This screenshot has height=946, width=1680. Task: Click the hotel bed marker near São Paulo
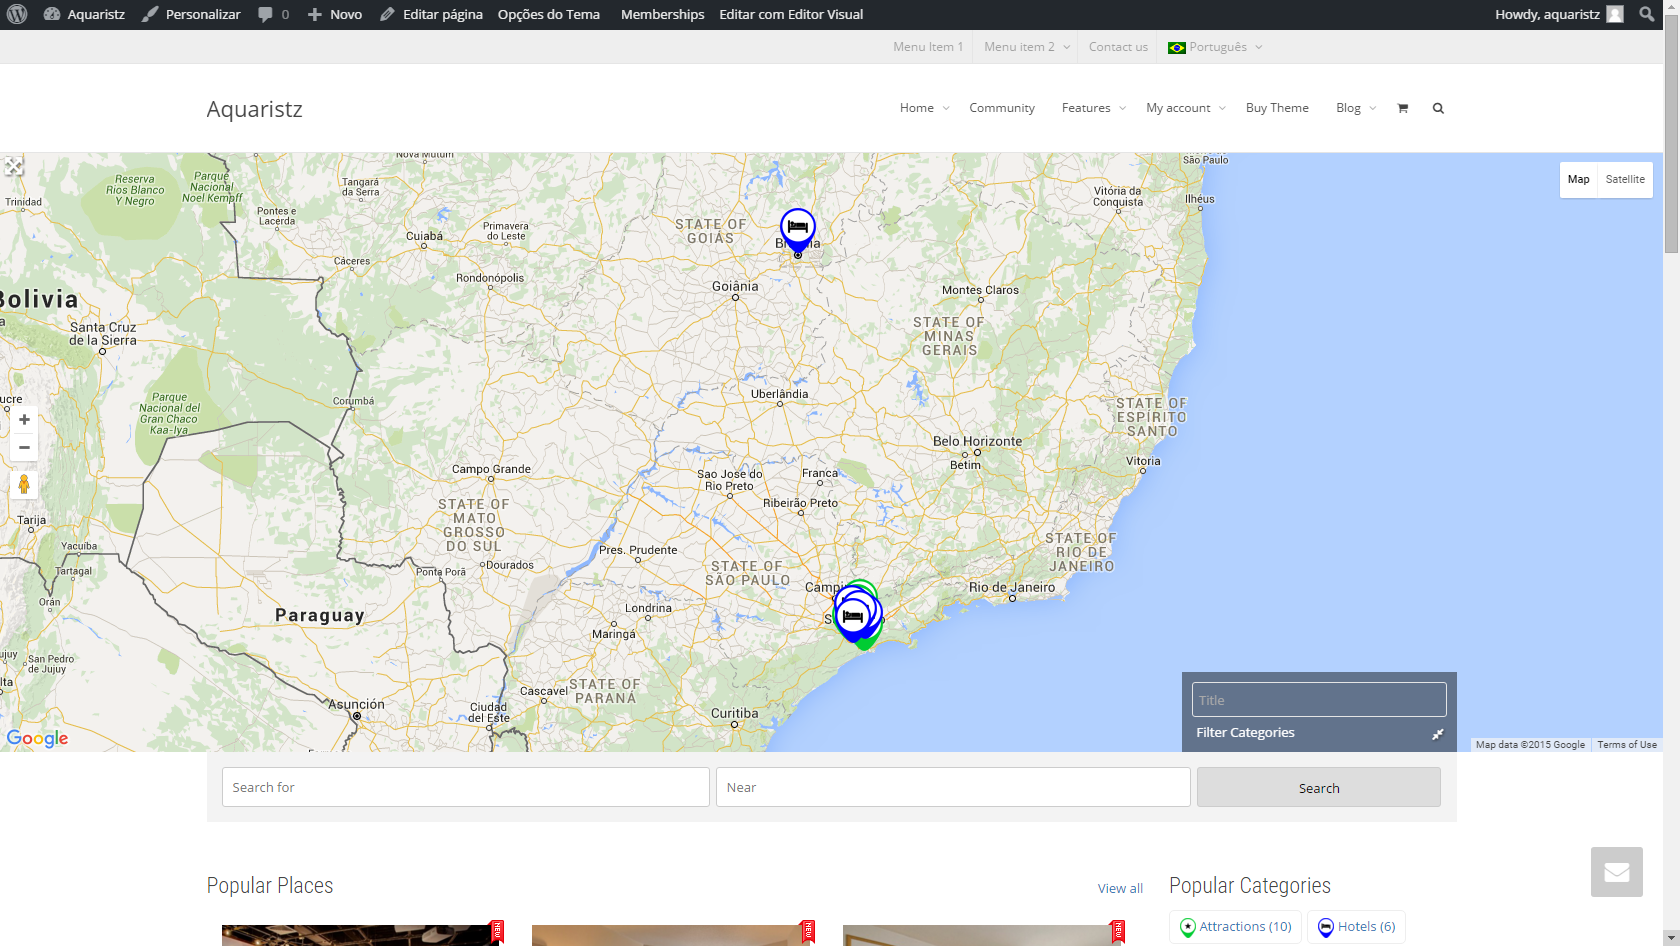(853, 617)
